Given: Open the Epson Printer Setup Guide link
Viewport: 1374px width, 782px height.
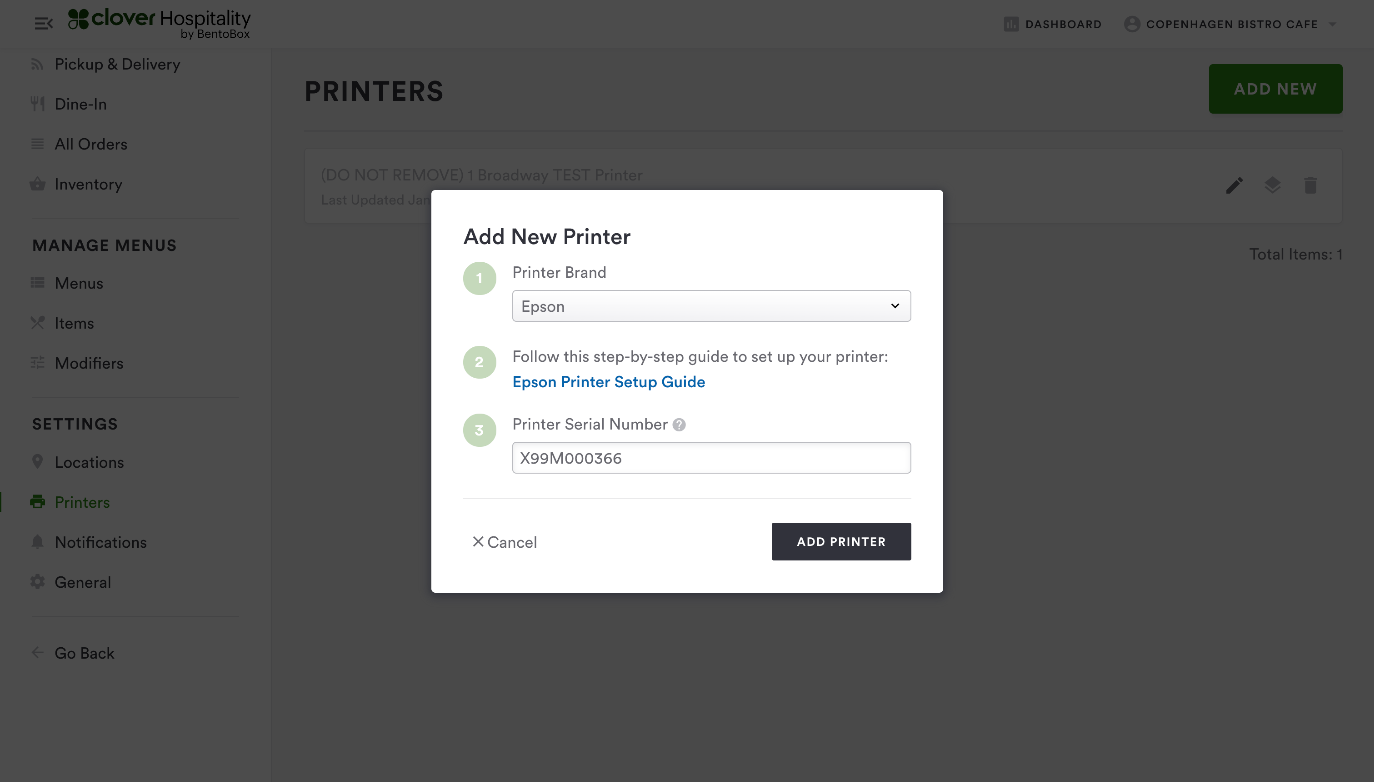Looking at the screenshot, I should point(609,382).
